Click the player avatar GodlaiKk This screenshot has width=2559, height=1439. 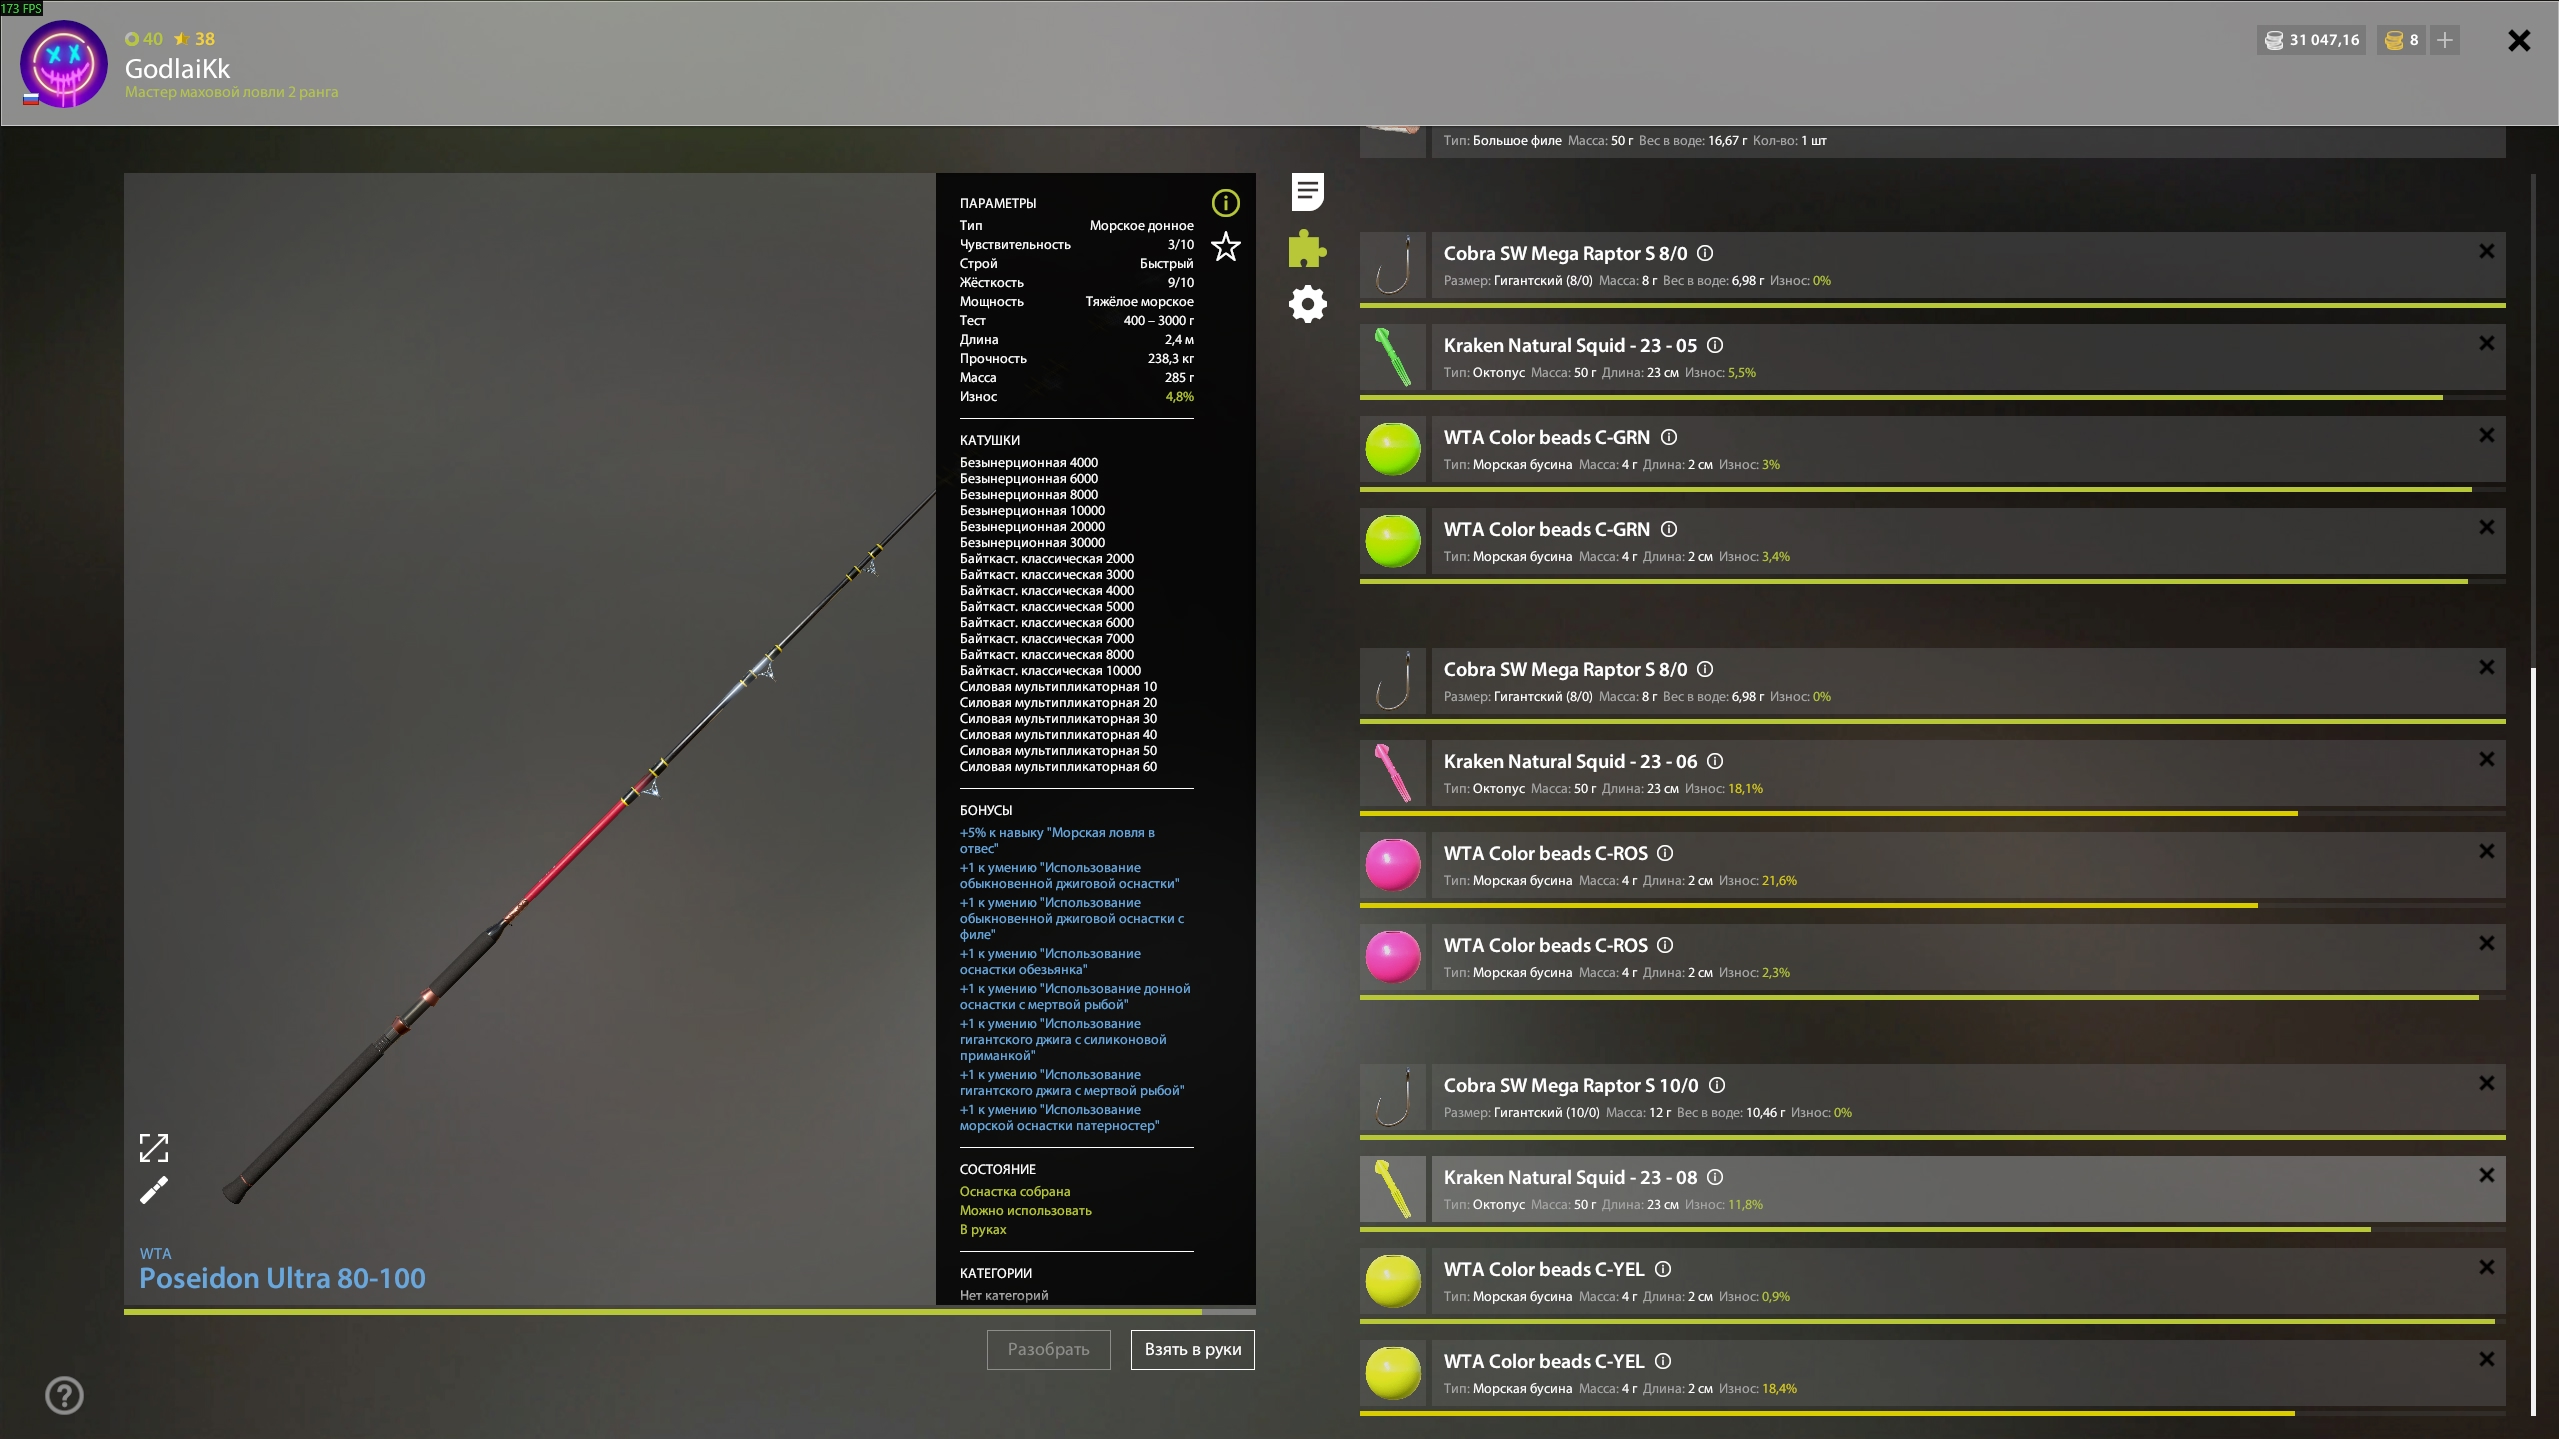pos(64,64)
